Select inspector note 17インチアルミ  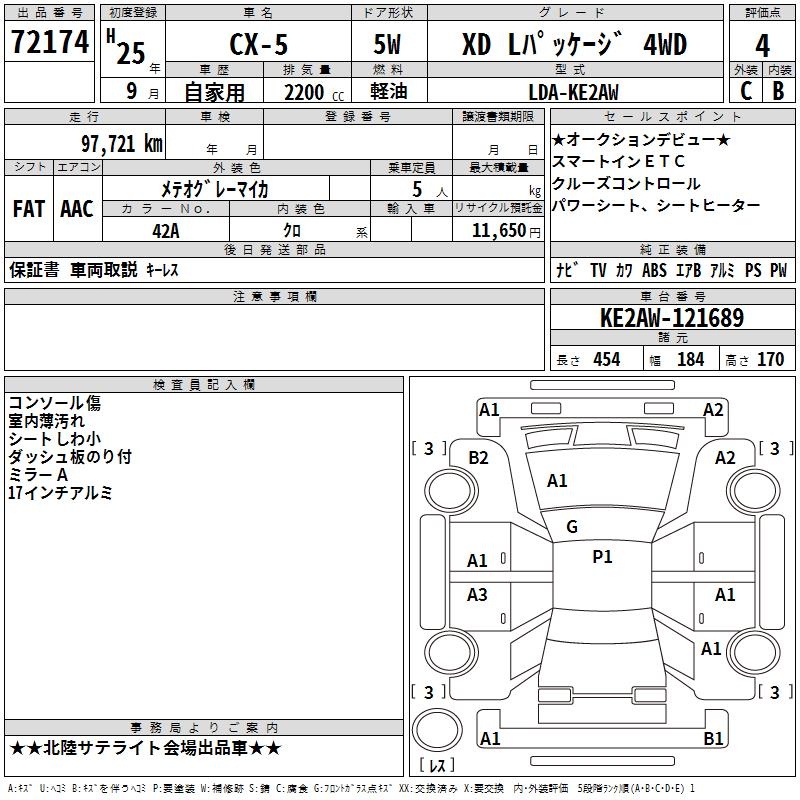(x=60, y=492)
